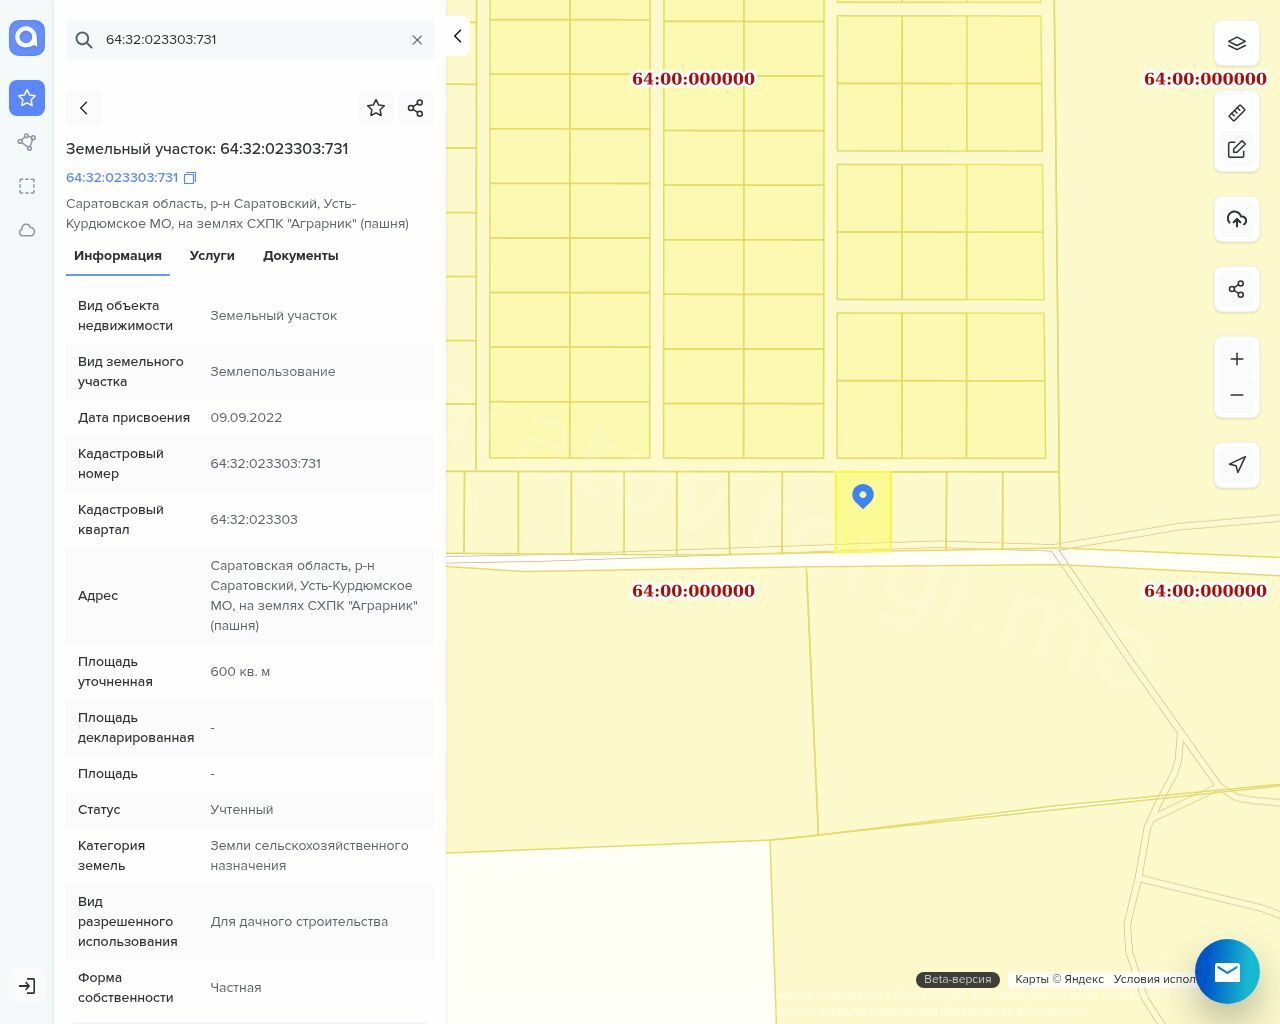
Task: Copy the cadastral number 64:32:023303:731
Action: [190, 178]
